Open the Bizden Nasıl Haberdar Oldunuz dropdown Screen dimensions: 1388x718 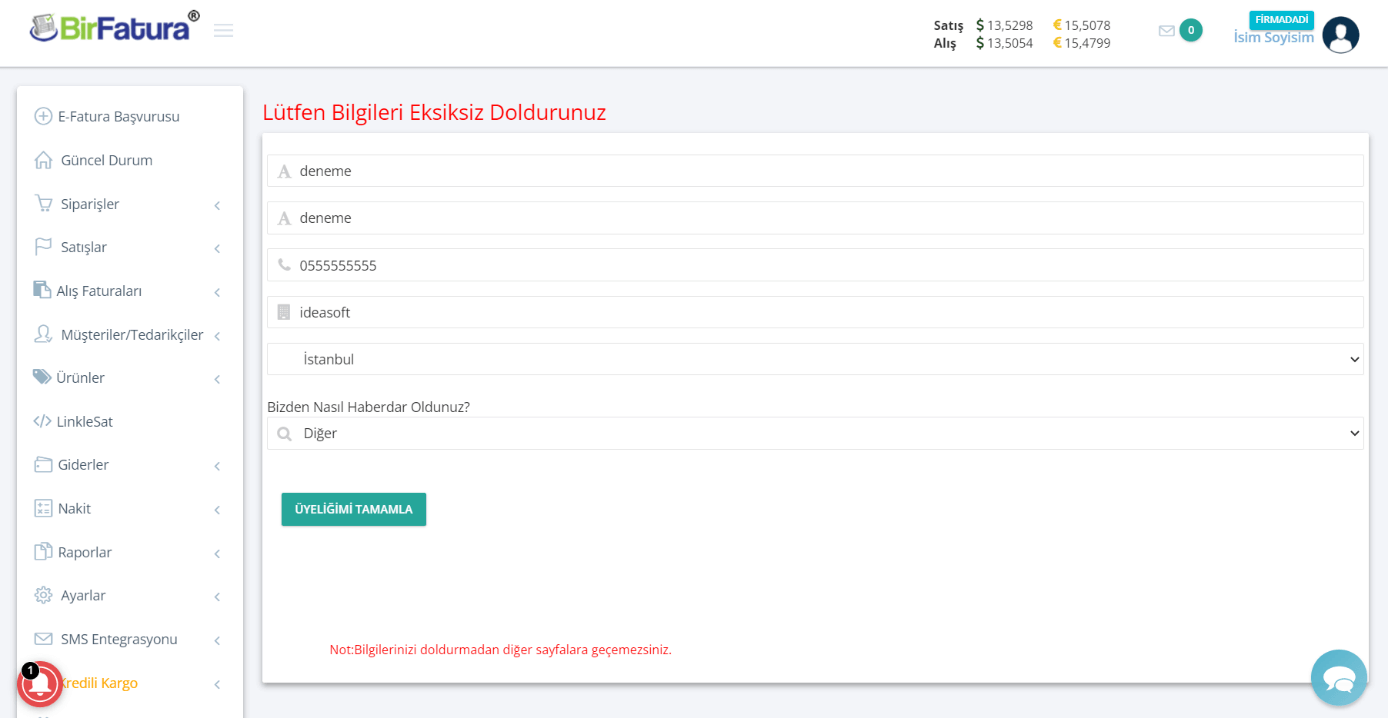click(x=815, y=433)
